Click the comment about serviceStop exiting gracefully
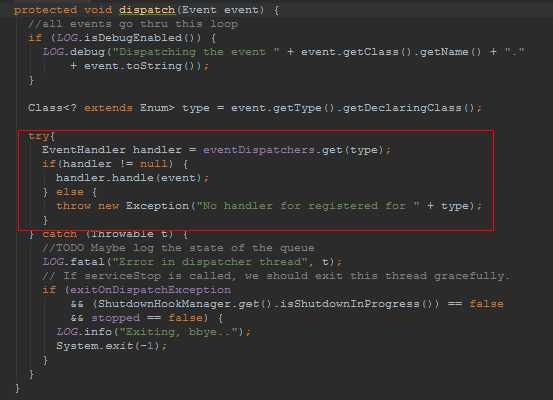This screenshot has width=553, height=400. coord(276,276)
